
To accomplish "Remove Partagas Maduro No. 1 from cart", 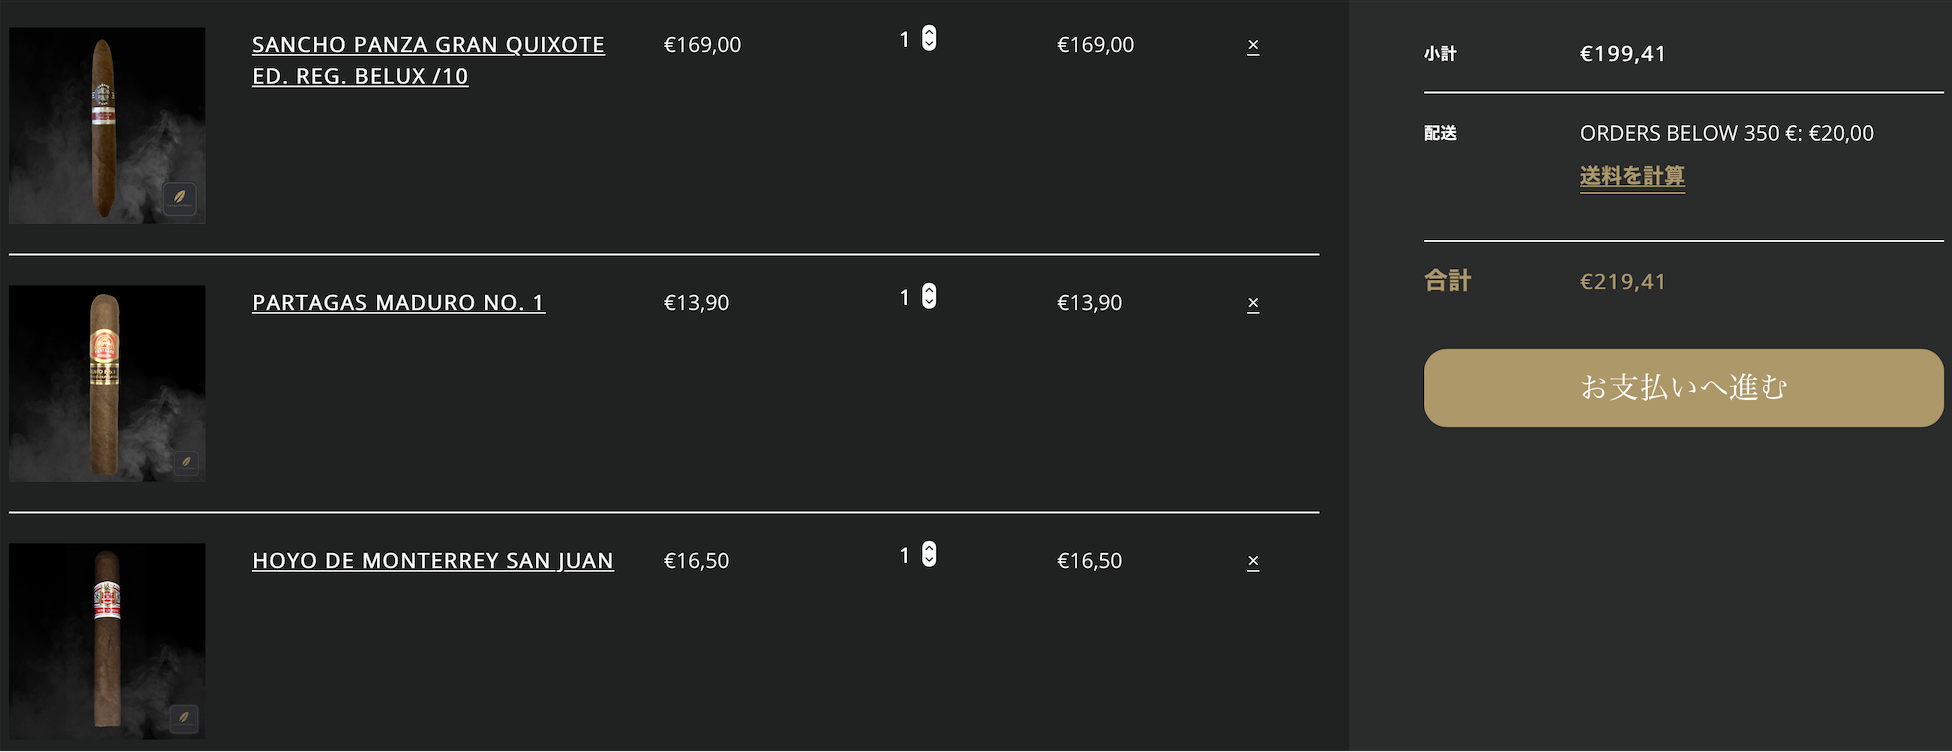I will point(1253,303).
